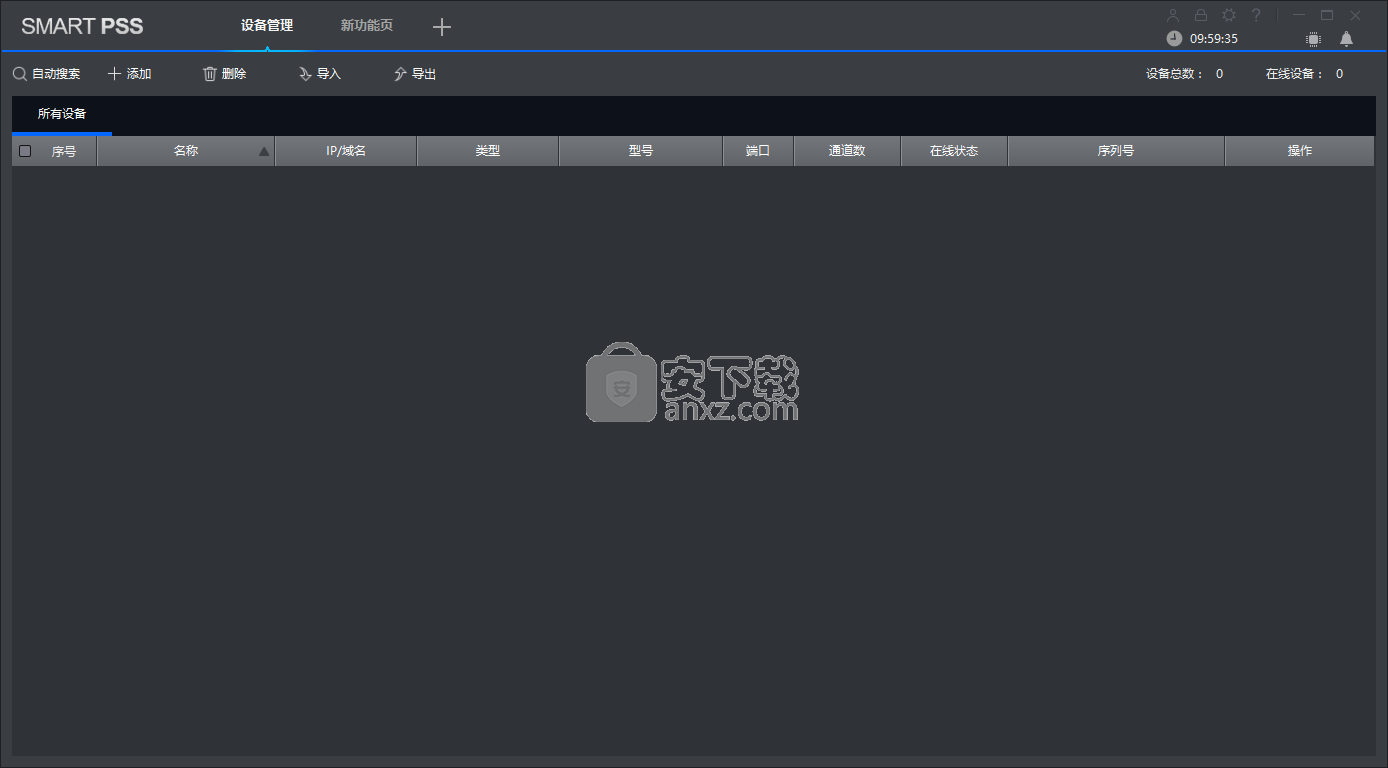1388x768 pixels.
Task: Lock the screen with the padlock icon
Action: pyautogui.click(x=1201, y=15)
